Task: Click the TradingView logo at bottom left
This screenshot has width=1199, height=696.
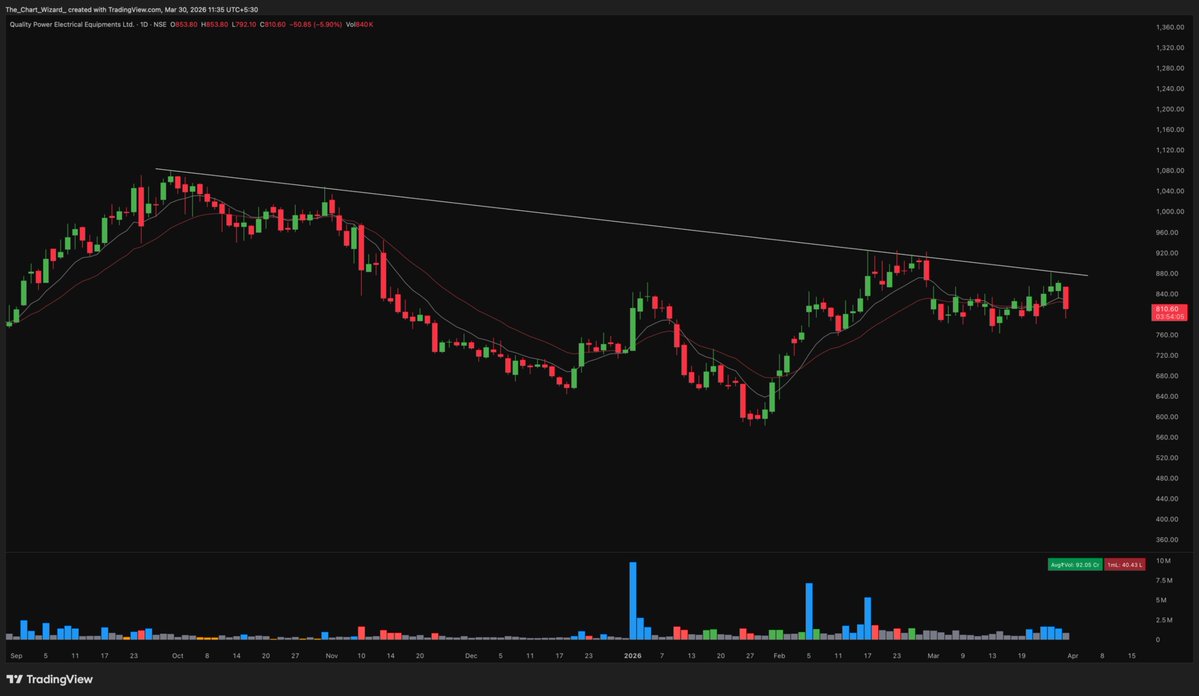Action: click(50, 679)
